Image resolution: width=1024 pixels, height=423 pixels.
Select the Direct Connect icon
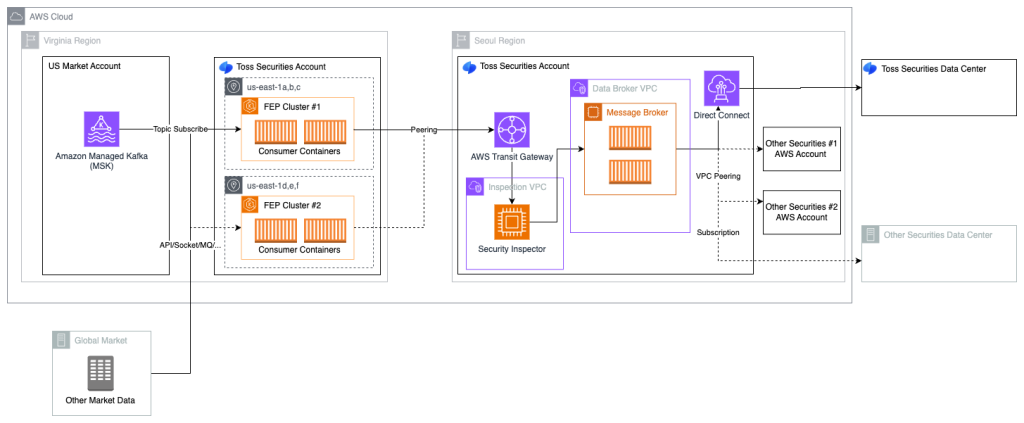coord(722,88)
